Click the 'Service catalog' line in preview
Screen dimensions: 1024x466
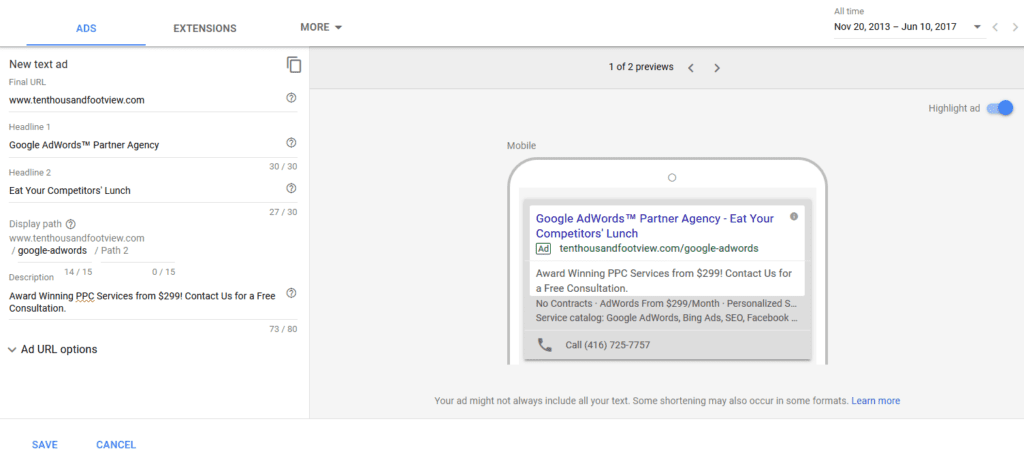coord(666,318)
